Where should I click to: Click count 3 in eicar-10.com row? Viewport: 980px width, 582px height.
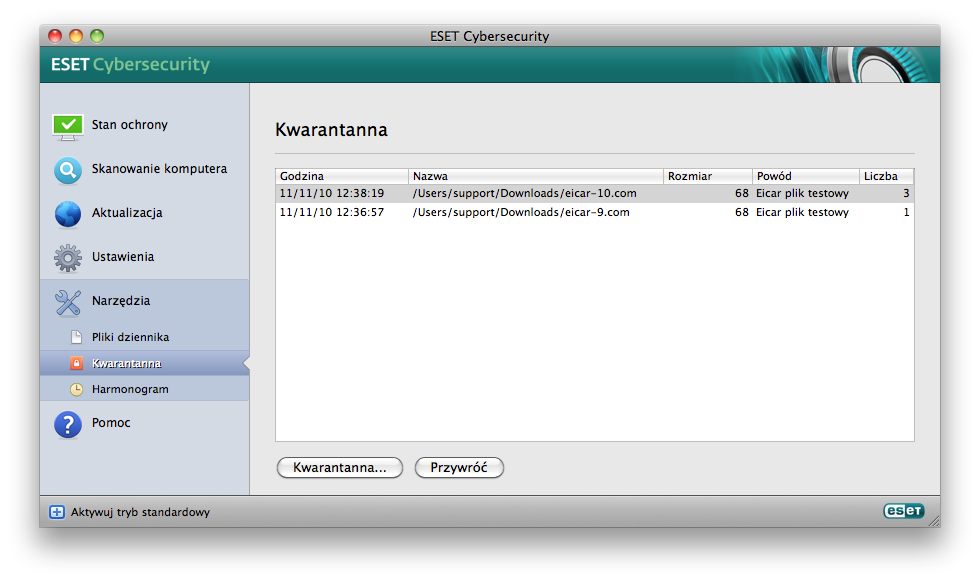pyautogui.click(x=906, y=193)
